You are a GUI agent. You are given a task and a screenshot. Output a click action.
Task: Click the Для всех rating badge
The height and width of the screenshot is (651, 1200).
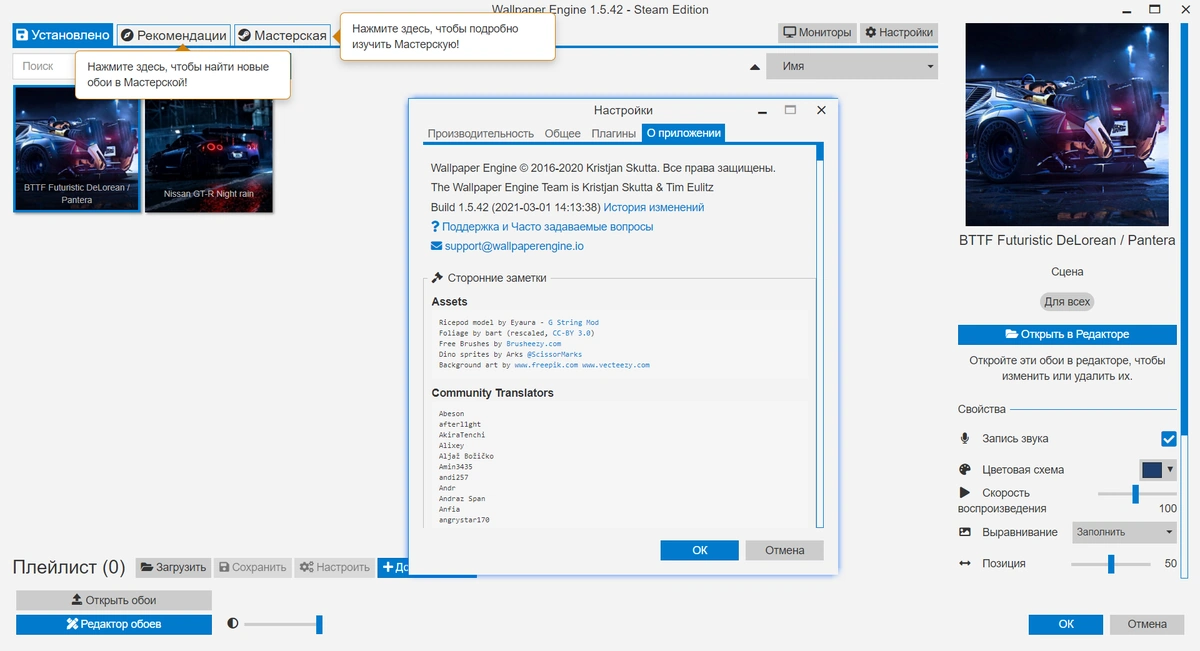[x=1067, y=301]
